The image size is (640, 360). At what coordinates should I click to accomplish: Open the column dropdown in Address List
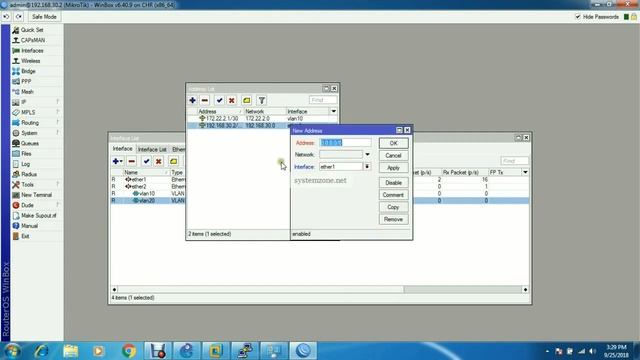[x=333, y=111]
